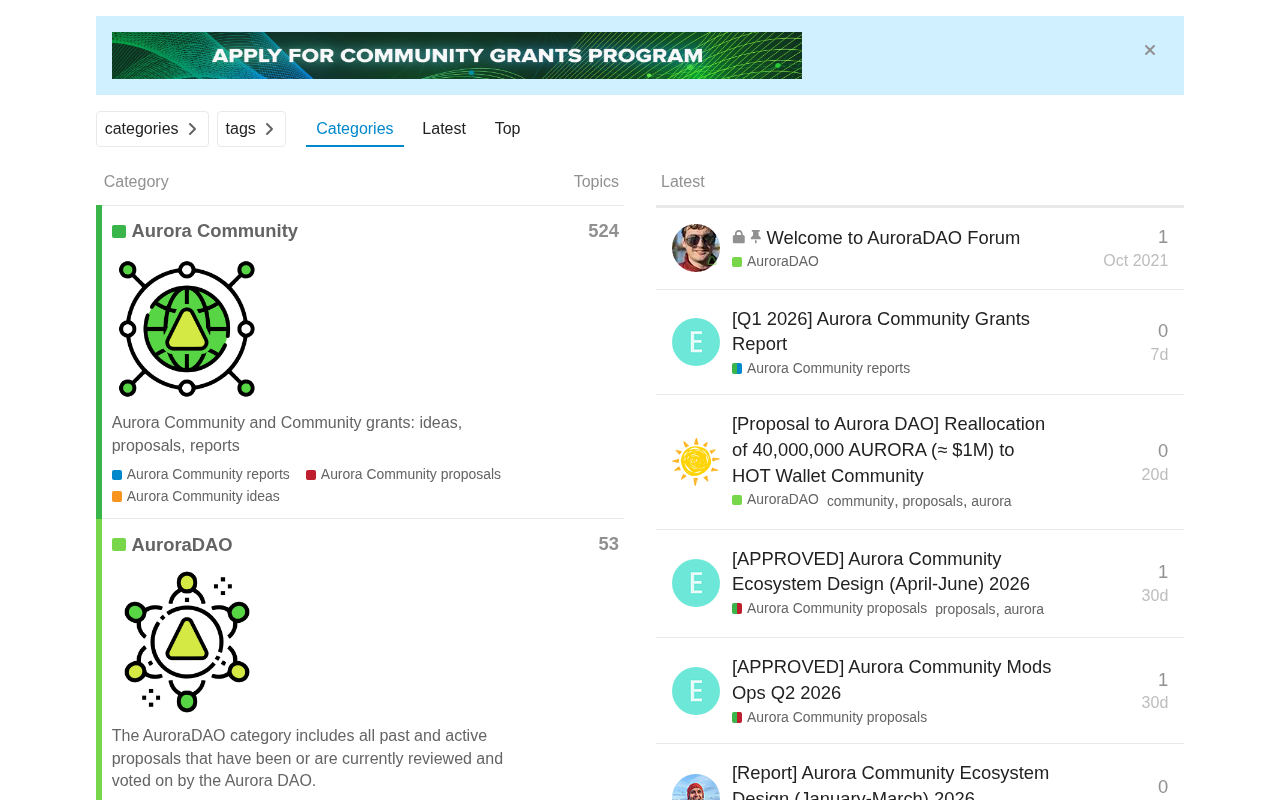Open the 40,000,000 AURORA reallocation proposal
This screenshot has width=1280, height=800.
click(888, 450)
